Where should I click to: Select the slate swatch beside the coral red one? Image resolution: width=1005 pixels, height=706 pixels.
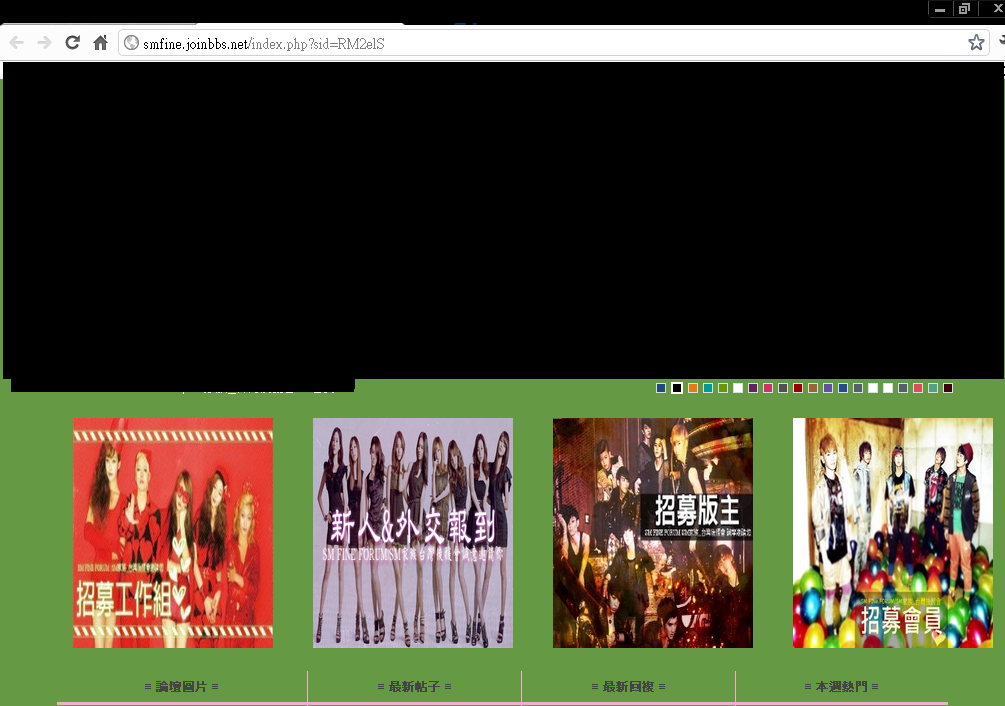903,388
